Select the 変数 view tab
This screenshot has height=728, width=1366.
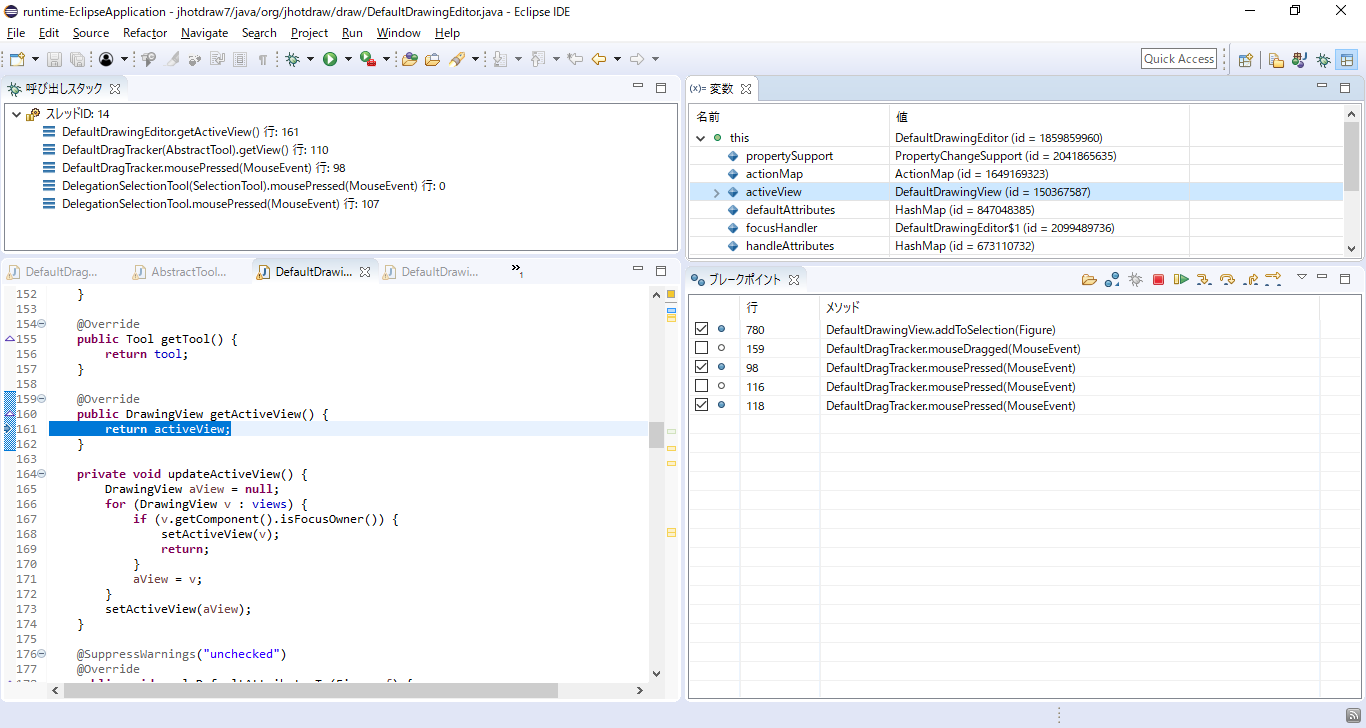coord(720,89)
